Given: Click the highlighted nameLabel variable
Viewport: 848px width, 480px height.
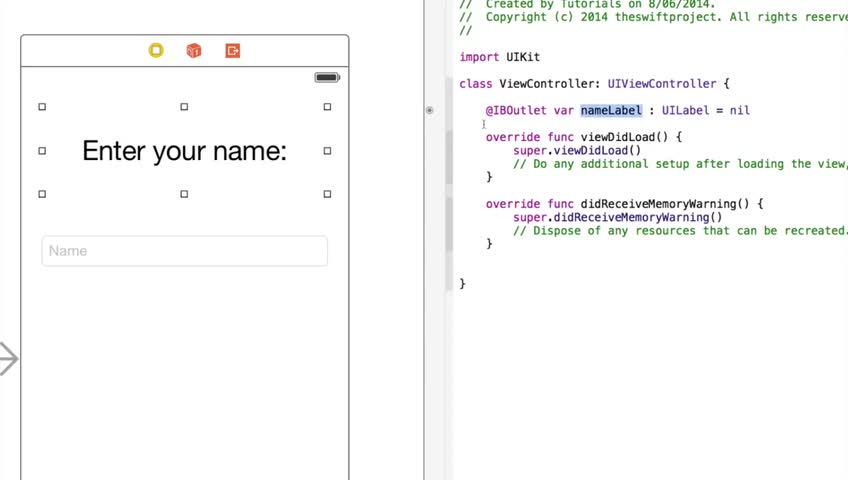Looking at the screenshot, I should pyautogui.click(x=611, y=110).
